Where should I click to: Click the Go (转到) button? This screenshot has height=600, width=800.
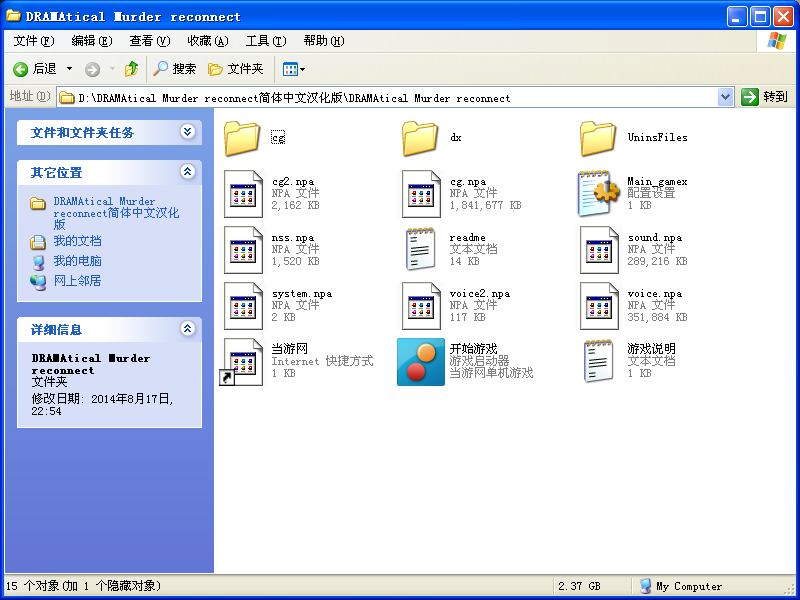(764, 97)
